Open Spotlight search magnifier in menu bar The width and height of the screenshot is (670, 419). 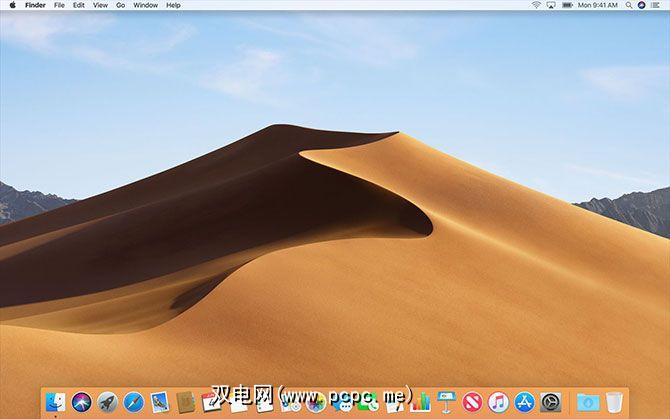coord(629,5)
